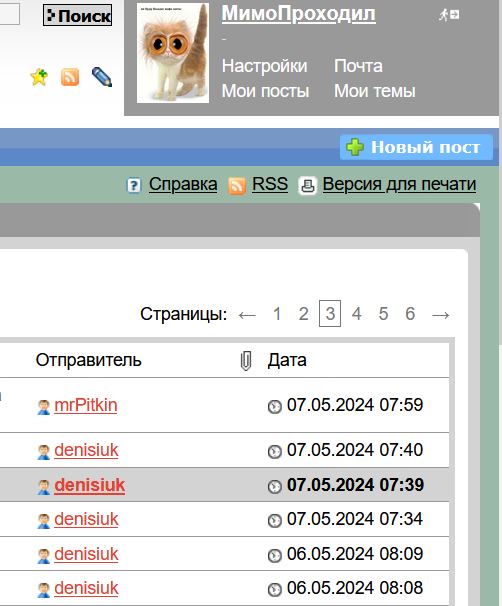Click user icon in 08:08 row
The width and height of the screenshot is (502, 606).
click(44, 590)
